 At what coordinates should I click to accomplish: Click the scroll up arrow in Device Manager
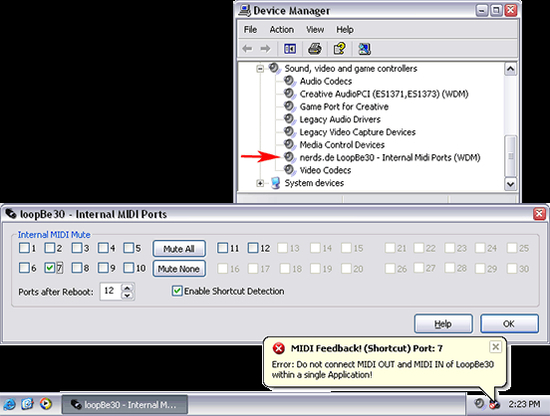(x=510, y=69)
